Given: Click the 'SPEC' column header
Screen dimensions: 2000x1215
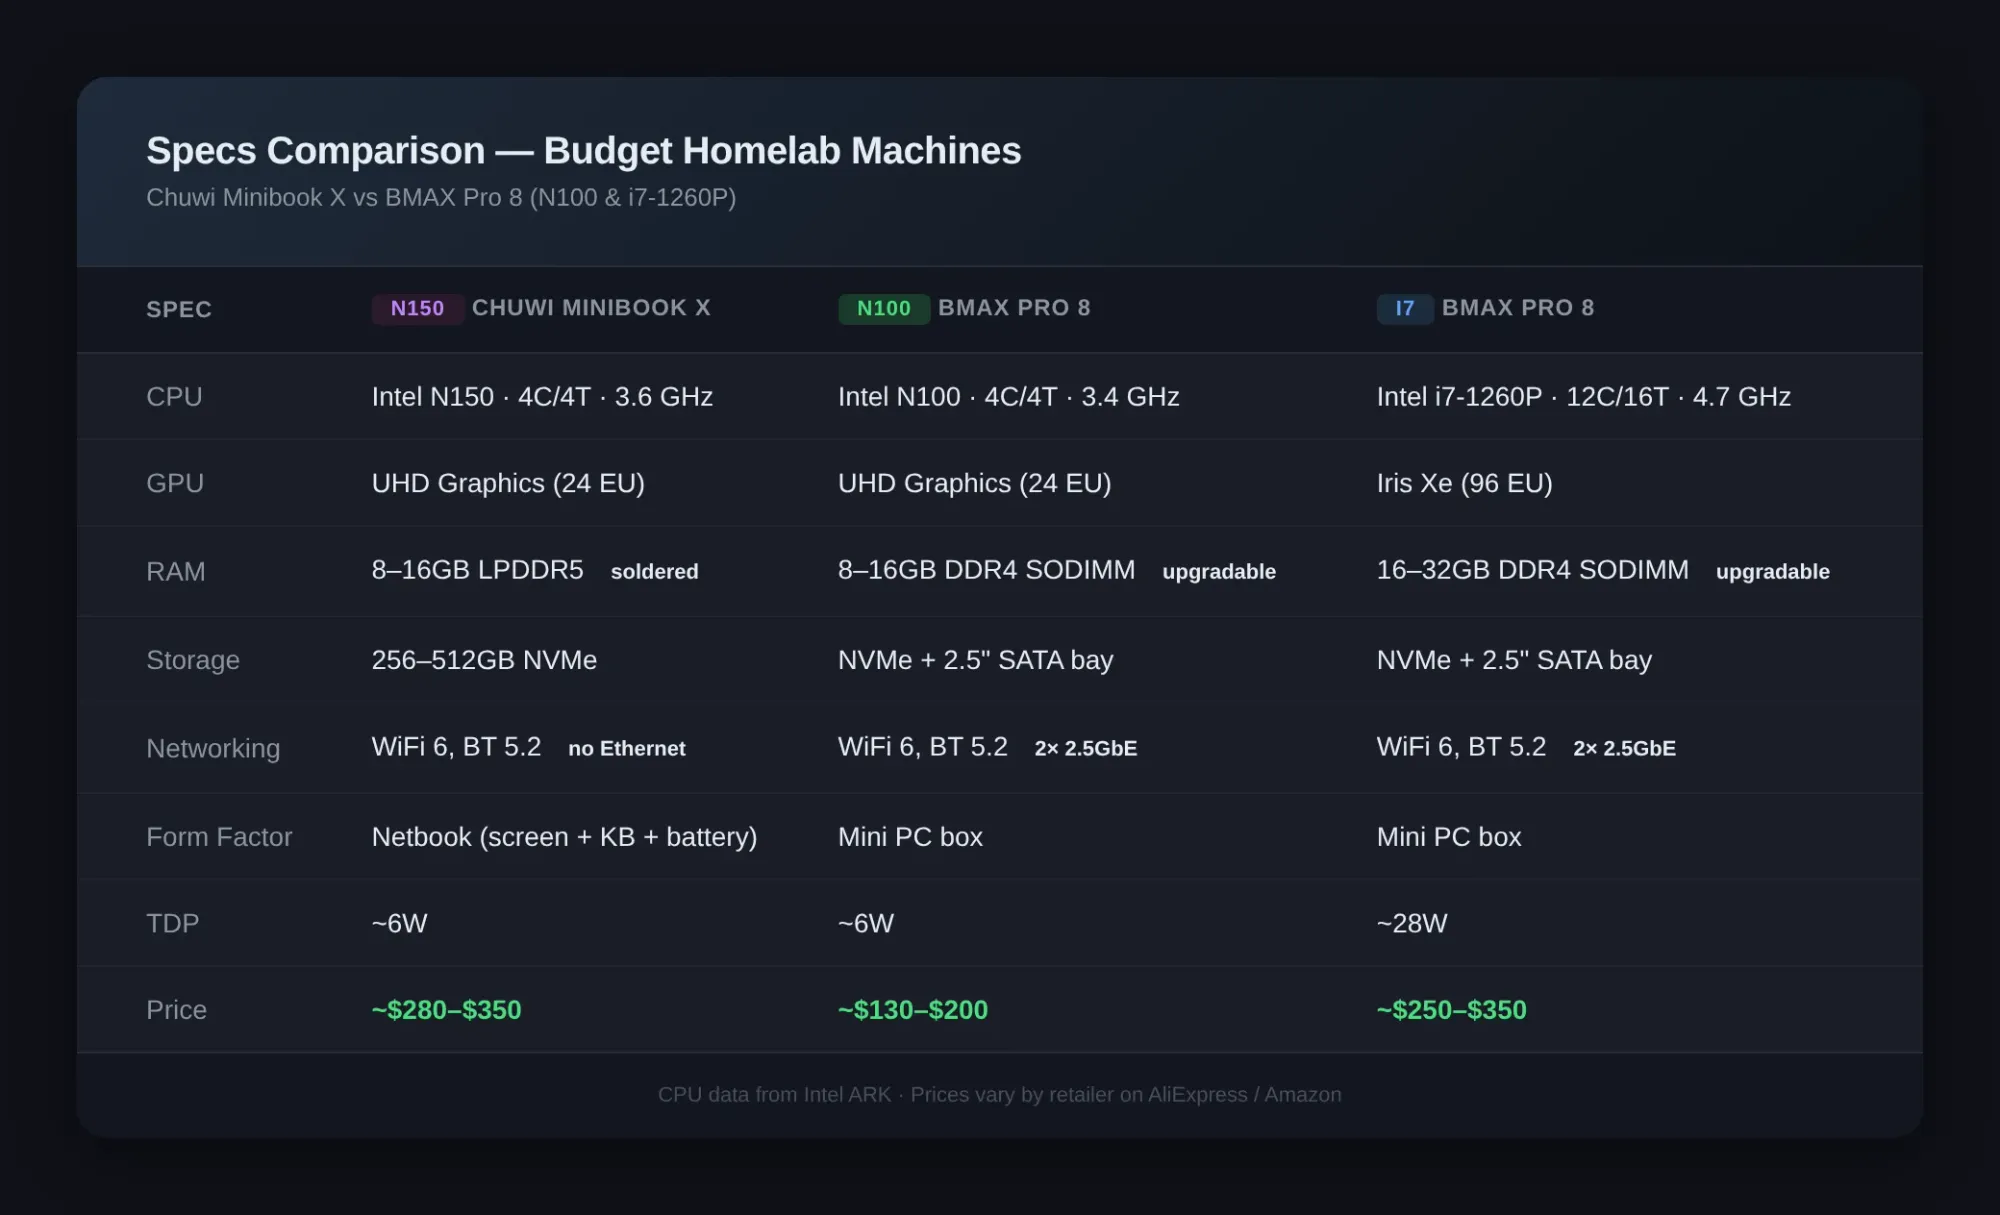Looking at the screenshot, I should pyautogui.click(x=179, y=310).
